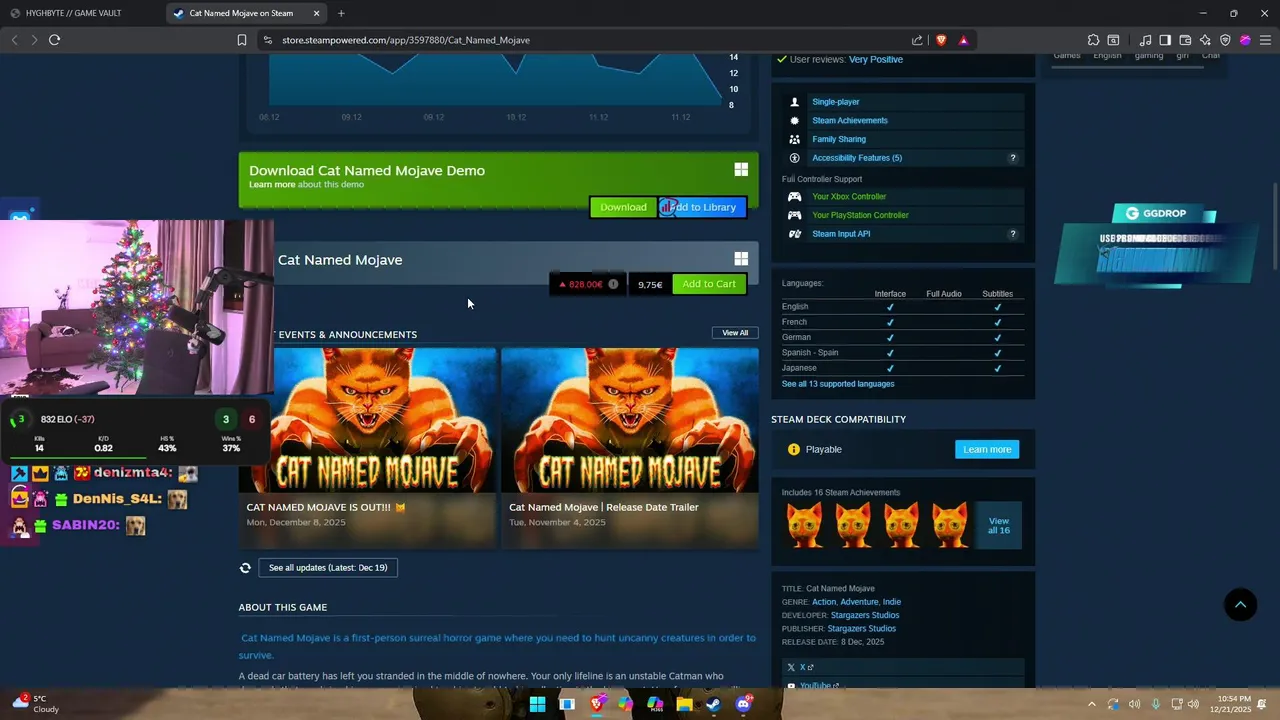This screenshot has height=720, width=1280.
Task: Open the tab search icon in toolbar
Action: [1113, 40]
